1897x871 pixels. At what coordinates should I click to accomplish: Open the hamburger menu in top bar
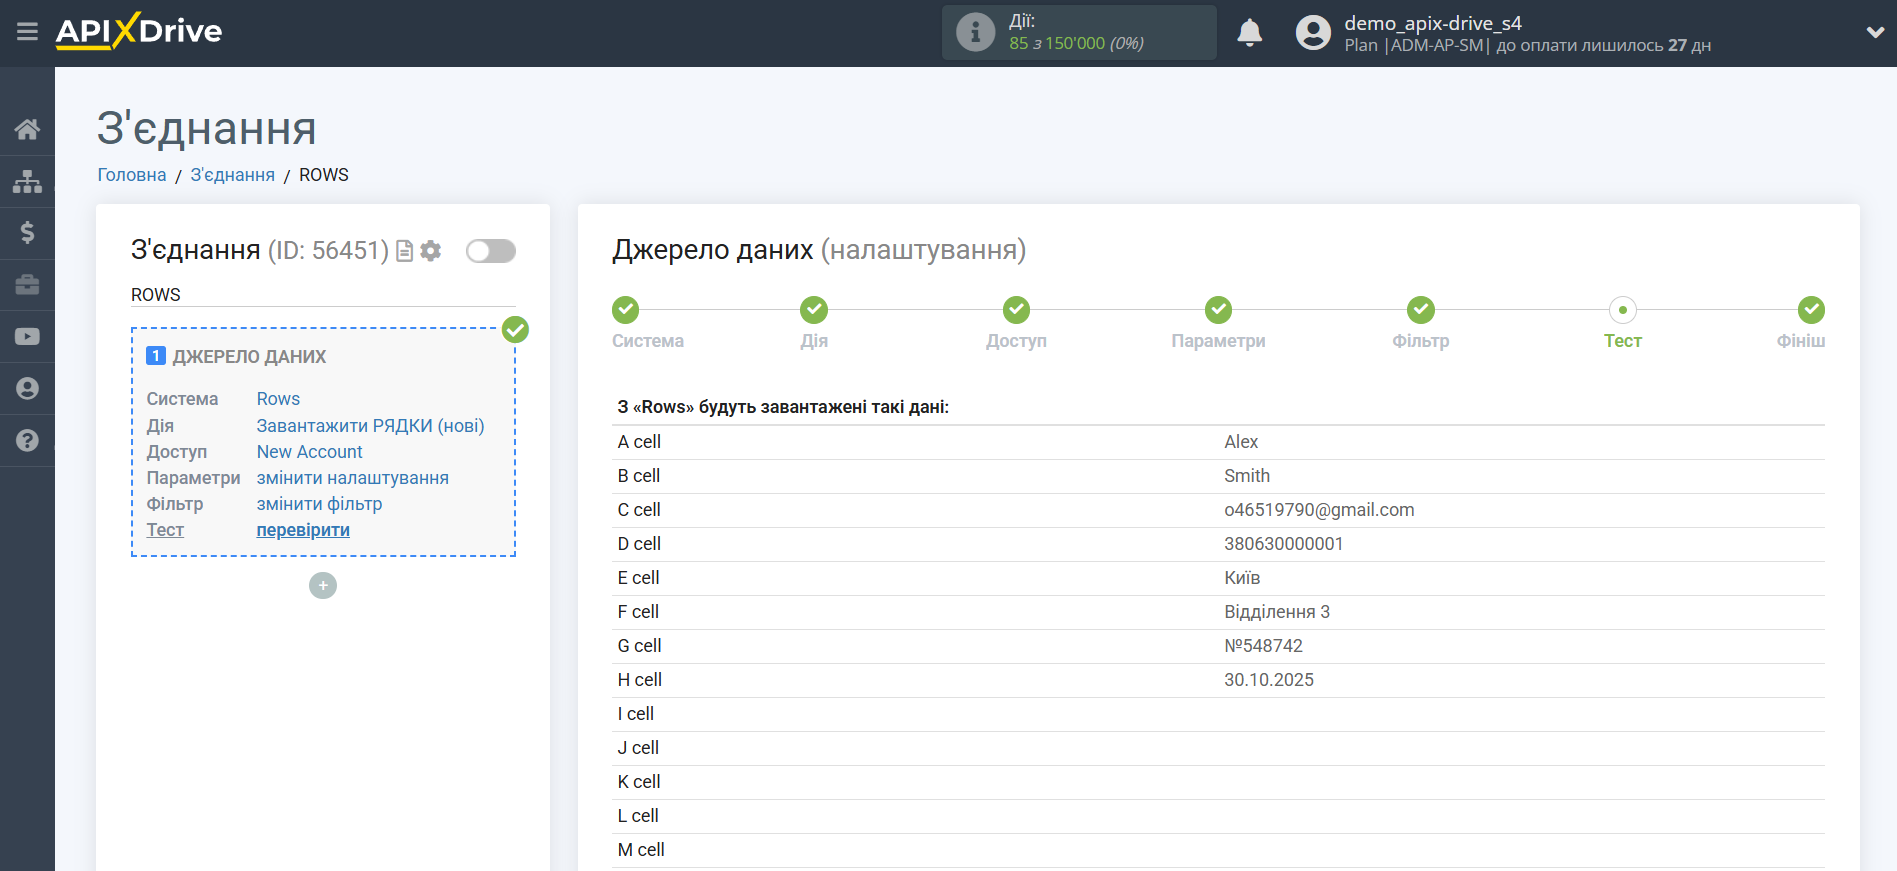click(27, 32)
